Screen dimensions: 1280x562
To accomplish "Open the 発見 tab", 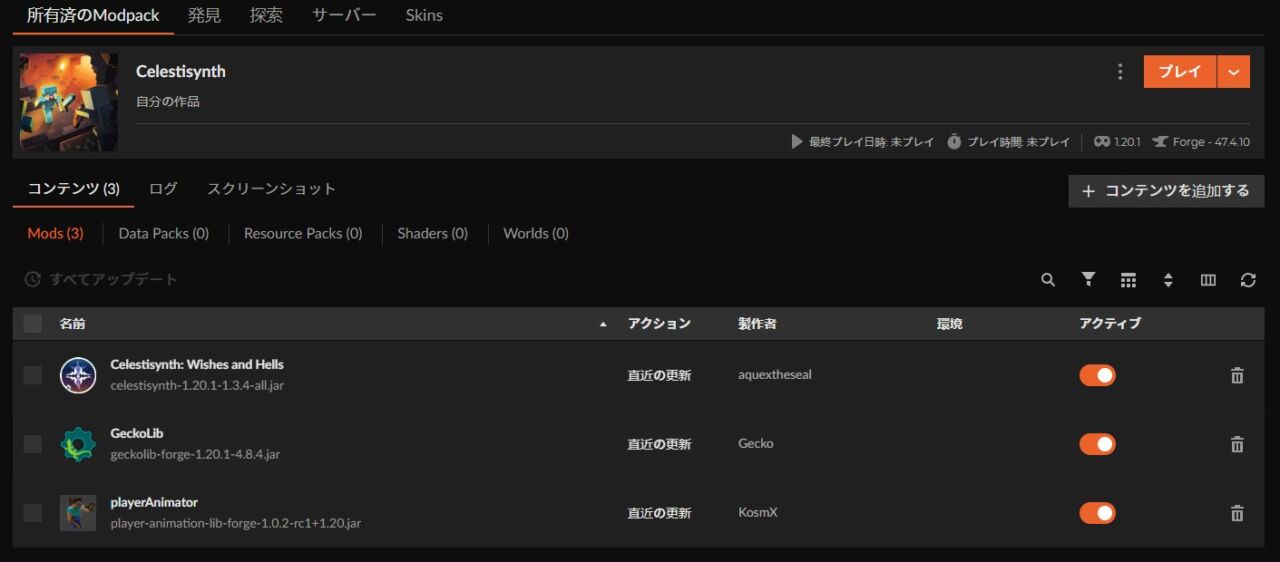I will coord(204,16).
